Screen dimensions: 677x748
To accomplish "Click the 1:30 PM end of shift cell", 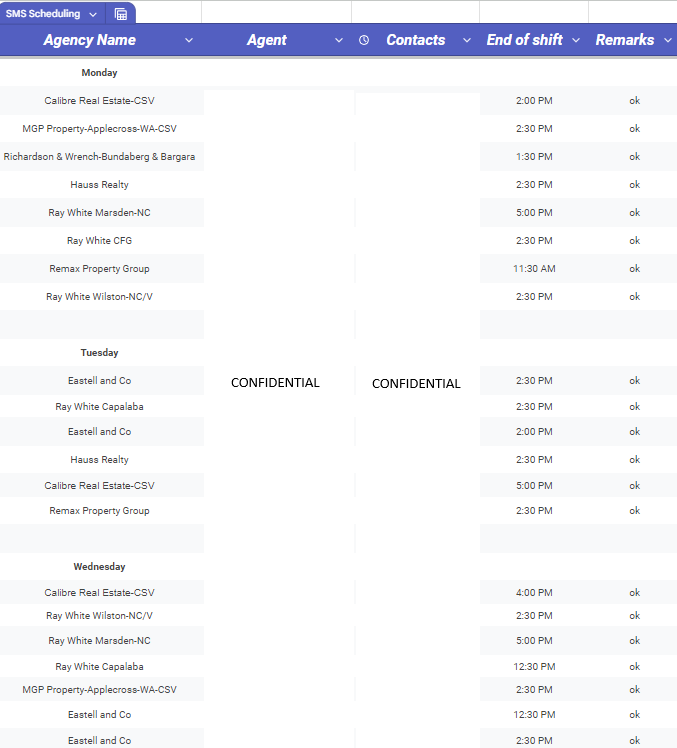I will click(534, 156).
